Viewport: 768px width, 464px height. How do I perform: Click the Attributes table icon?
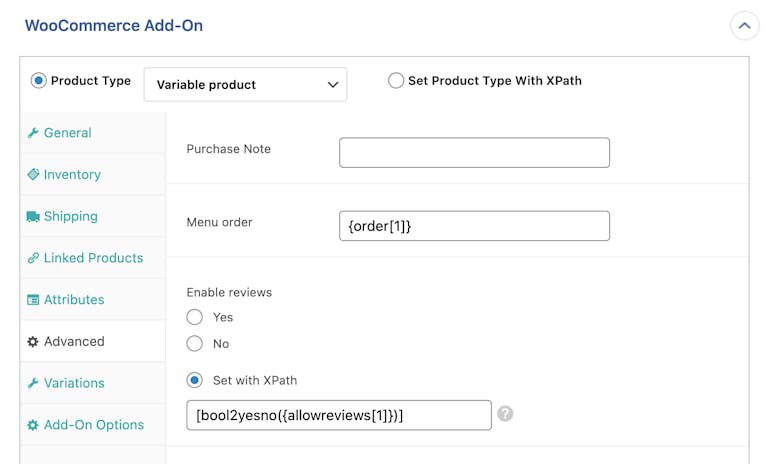[x=33, y=299]
